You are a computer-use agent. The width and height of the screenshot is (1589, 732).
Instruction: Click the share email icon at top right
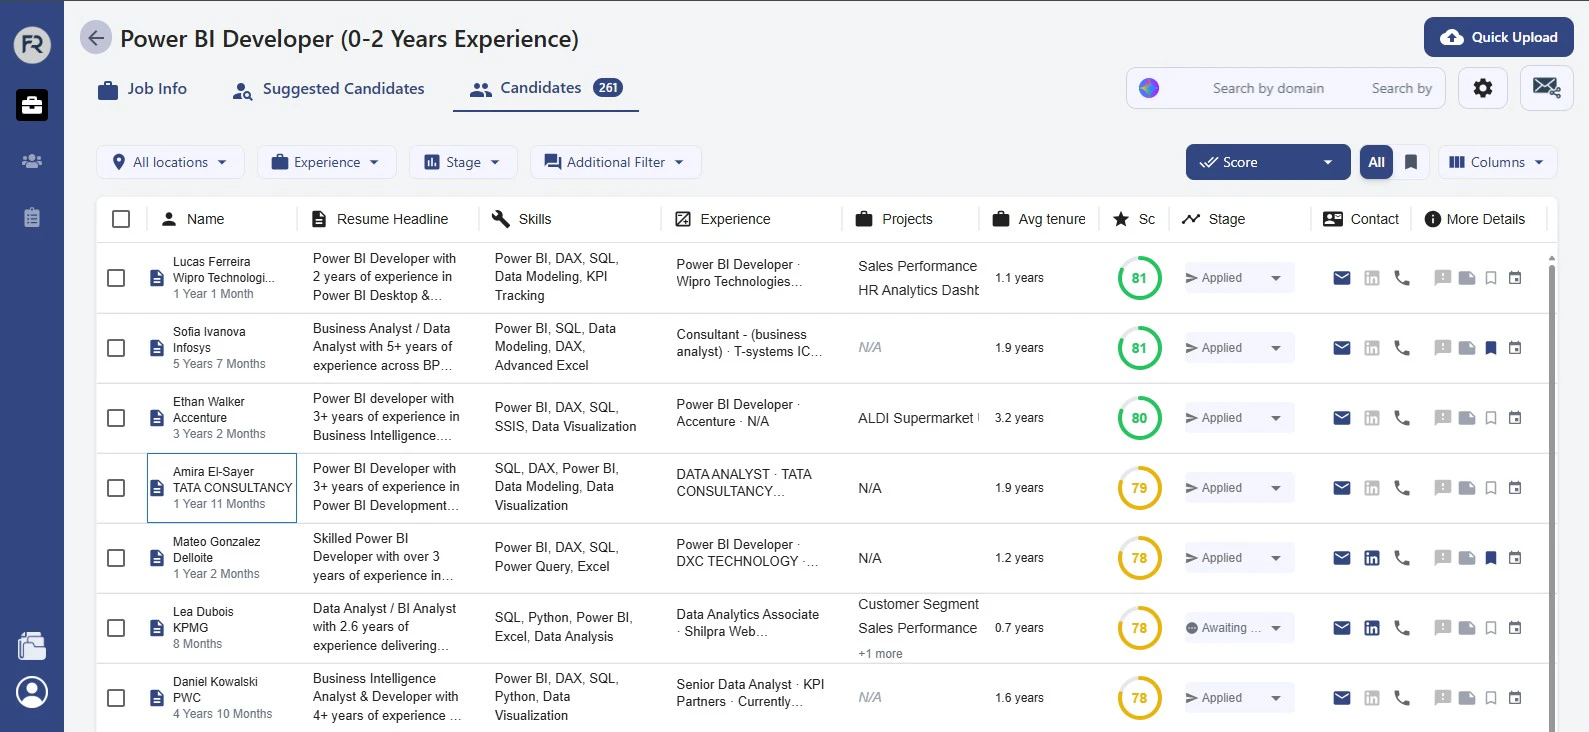pyautogui.click(x=1546, y=88)
